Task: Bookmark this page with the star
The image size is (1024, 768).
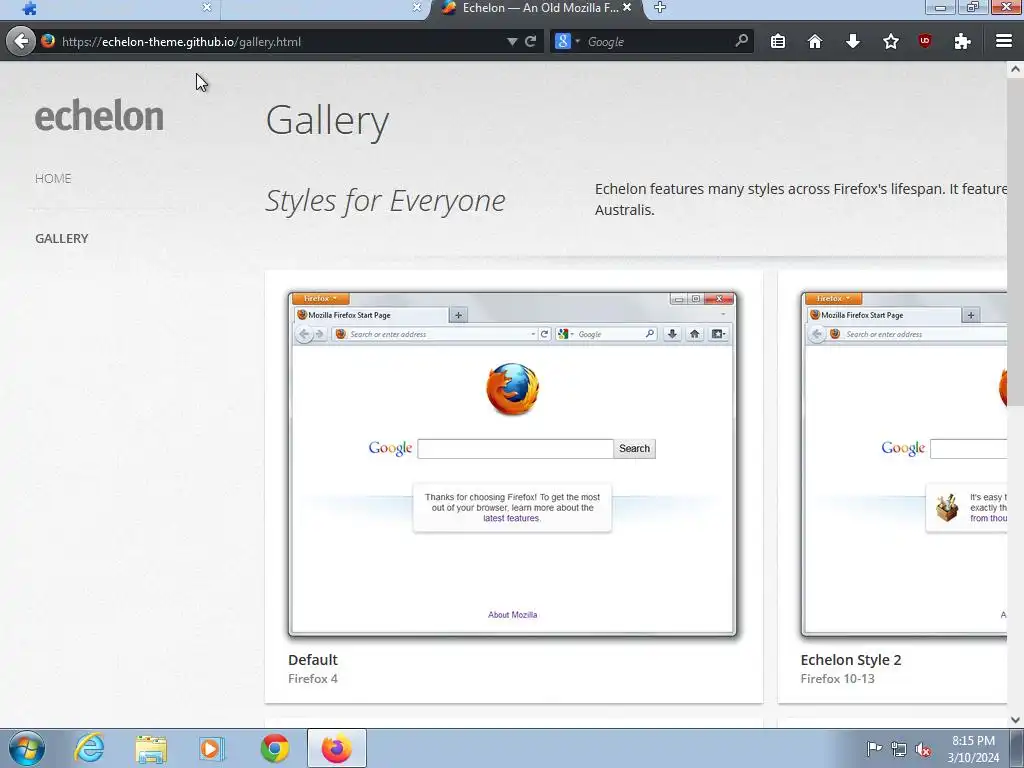Action: click(x=890, y=41)
